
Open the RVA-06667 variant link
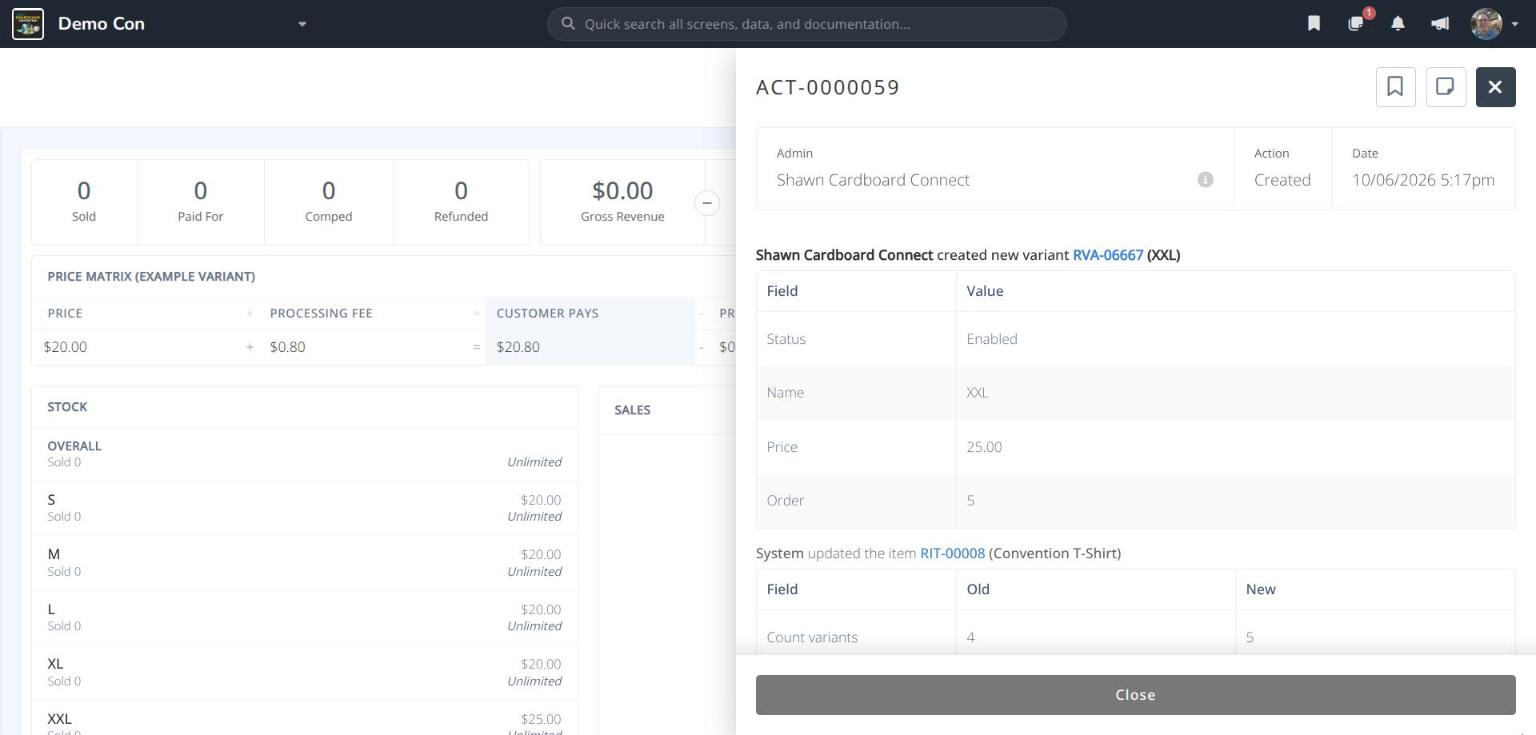(1108, 255)
